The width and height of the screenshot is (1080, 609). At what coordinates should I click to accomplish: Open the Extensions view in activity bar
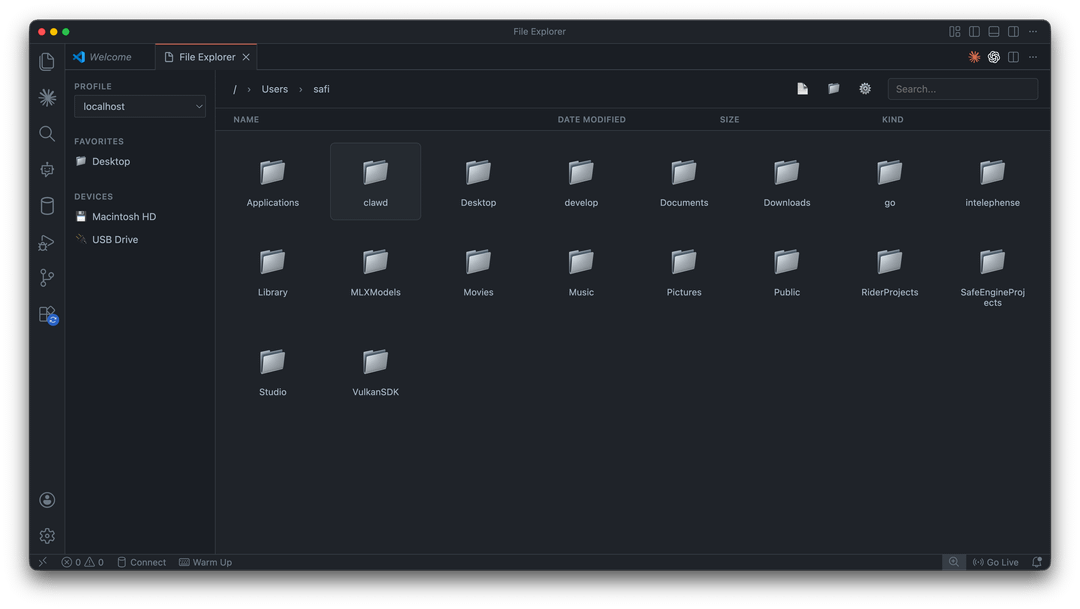47,314
